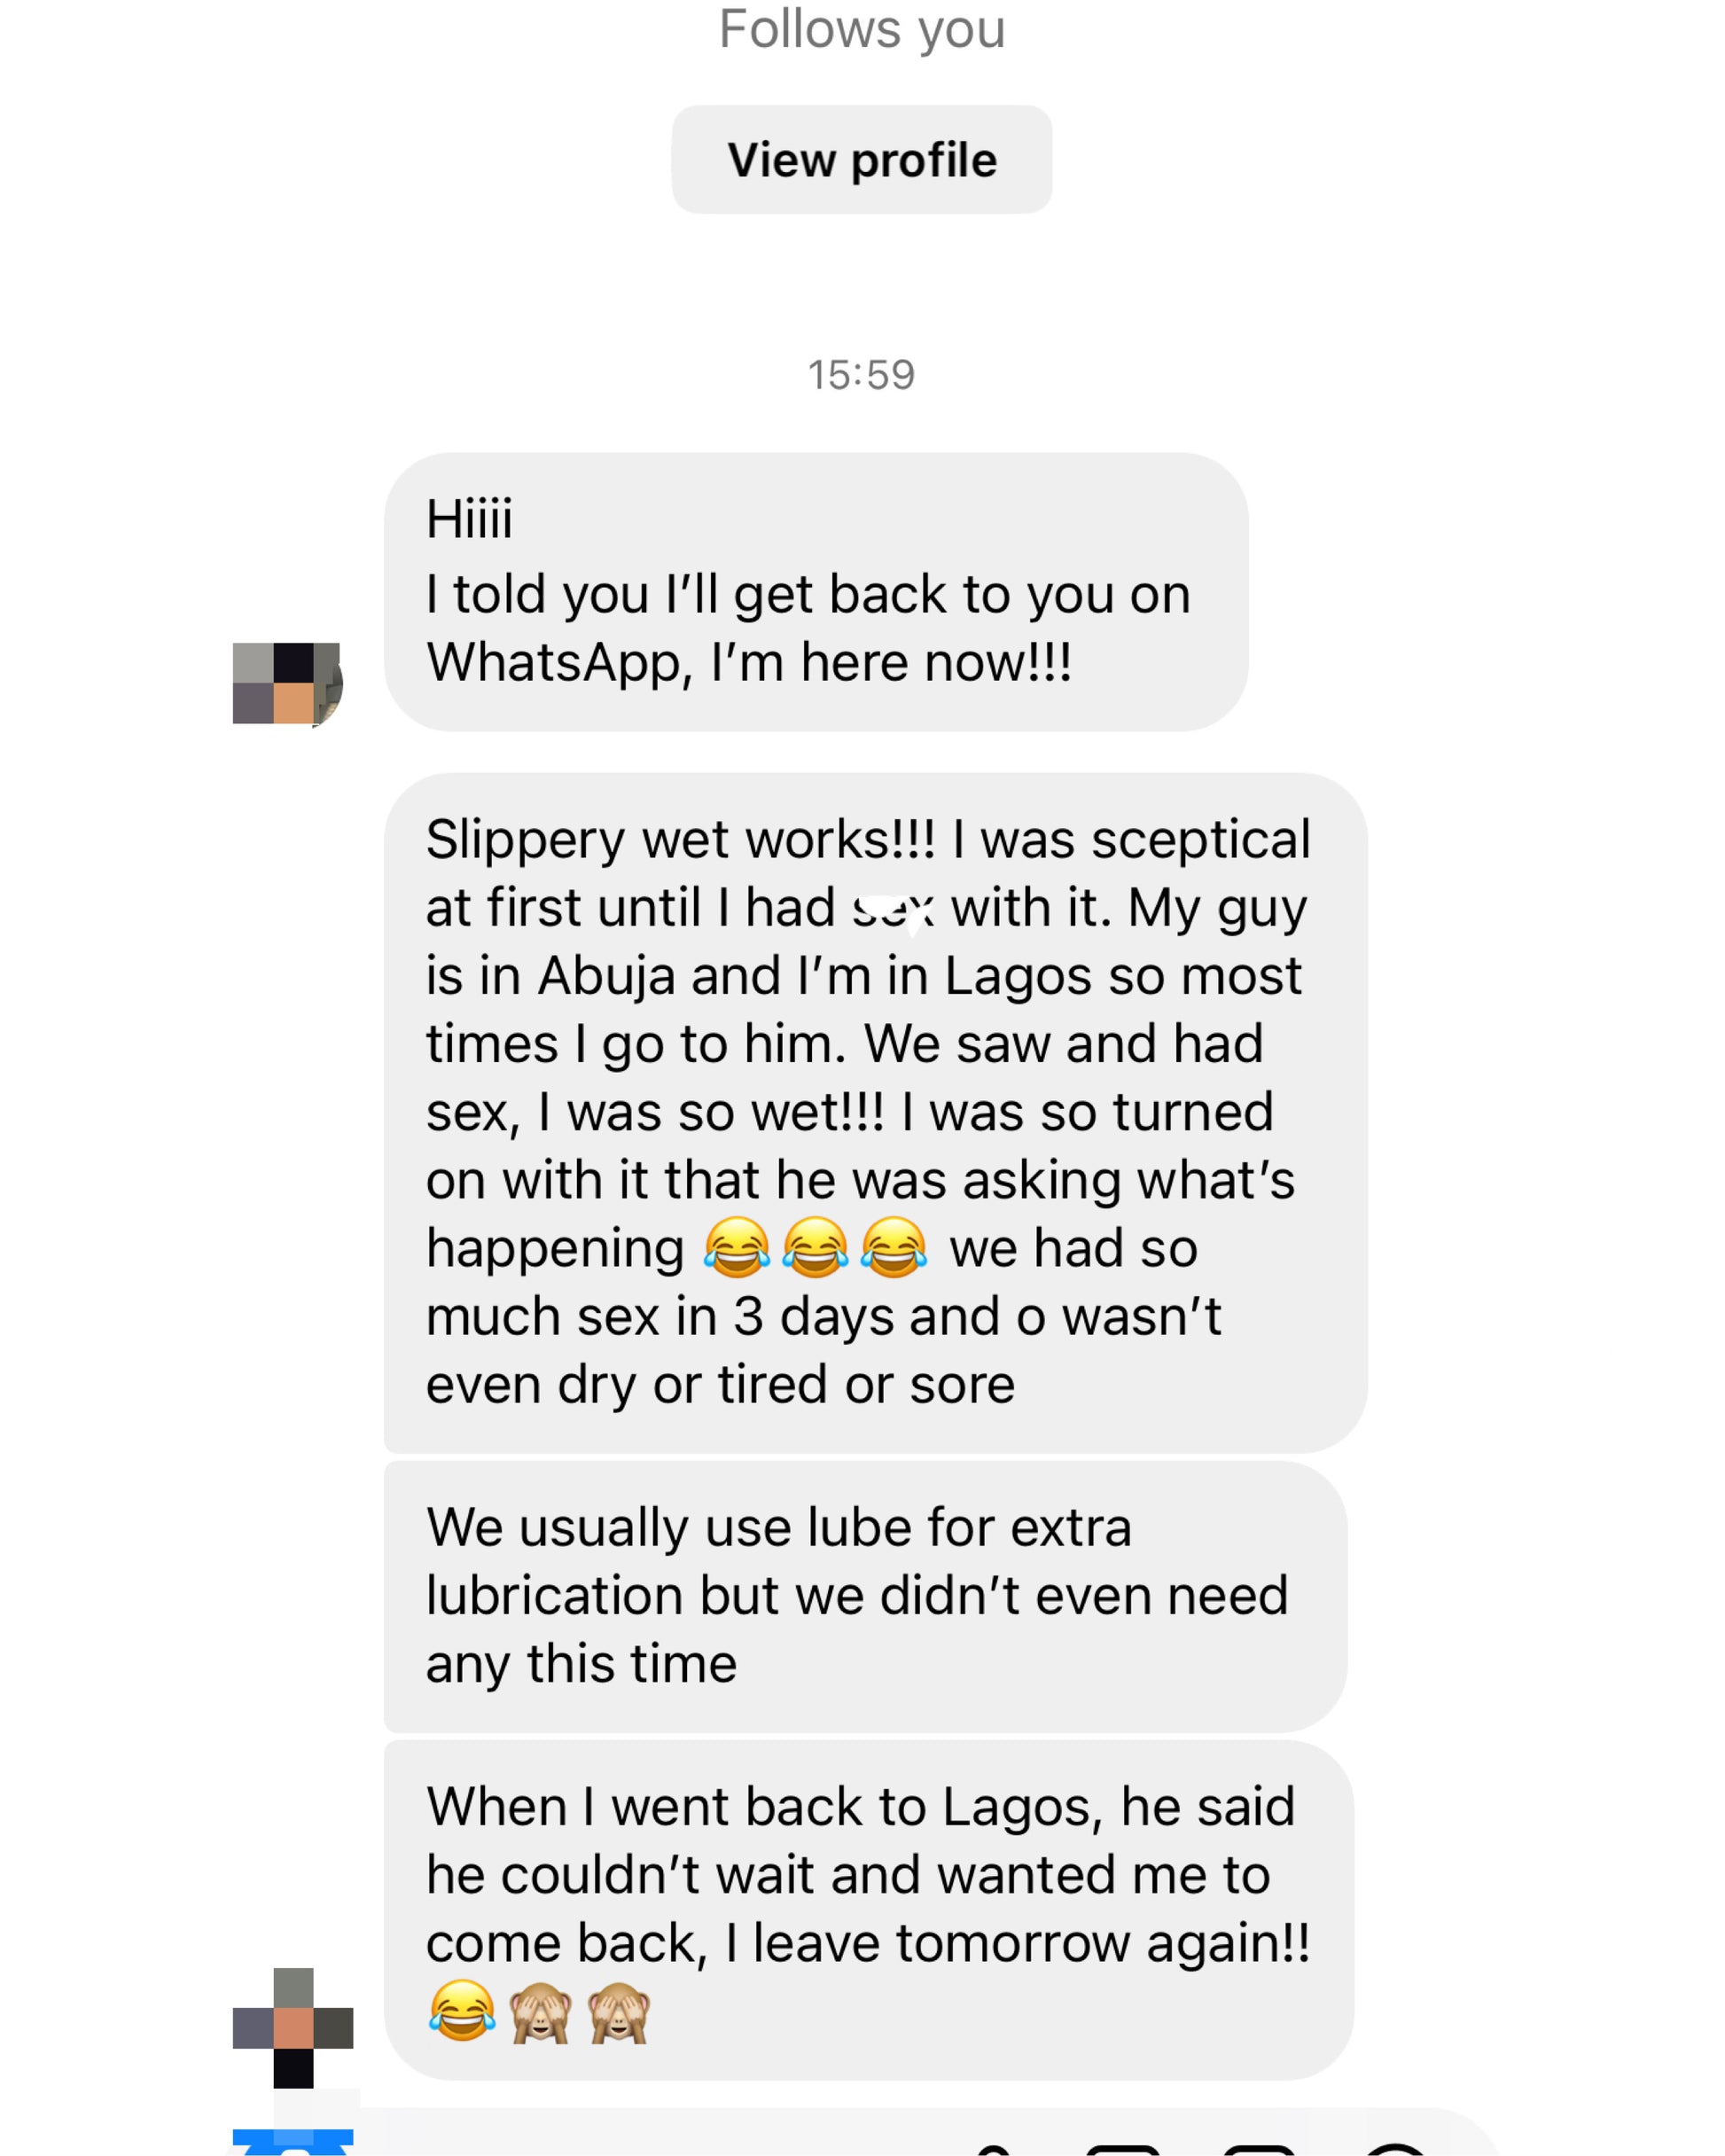The height and width of the screenshot is (2156, 1725).
Task: Tap the 'Follows you' label
Action: [x=861, y=29]
